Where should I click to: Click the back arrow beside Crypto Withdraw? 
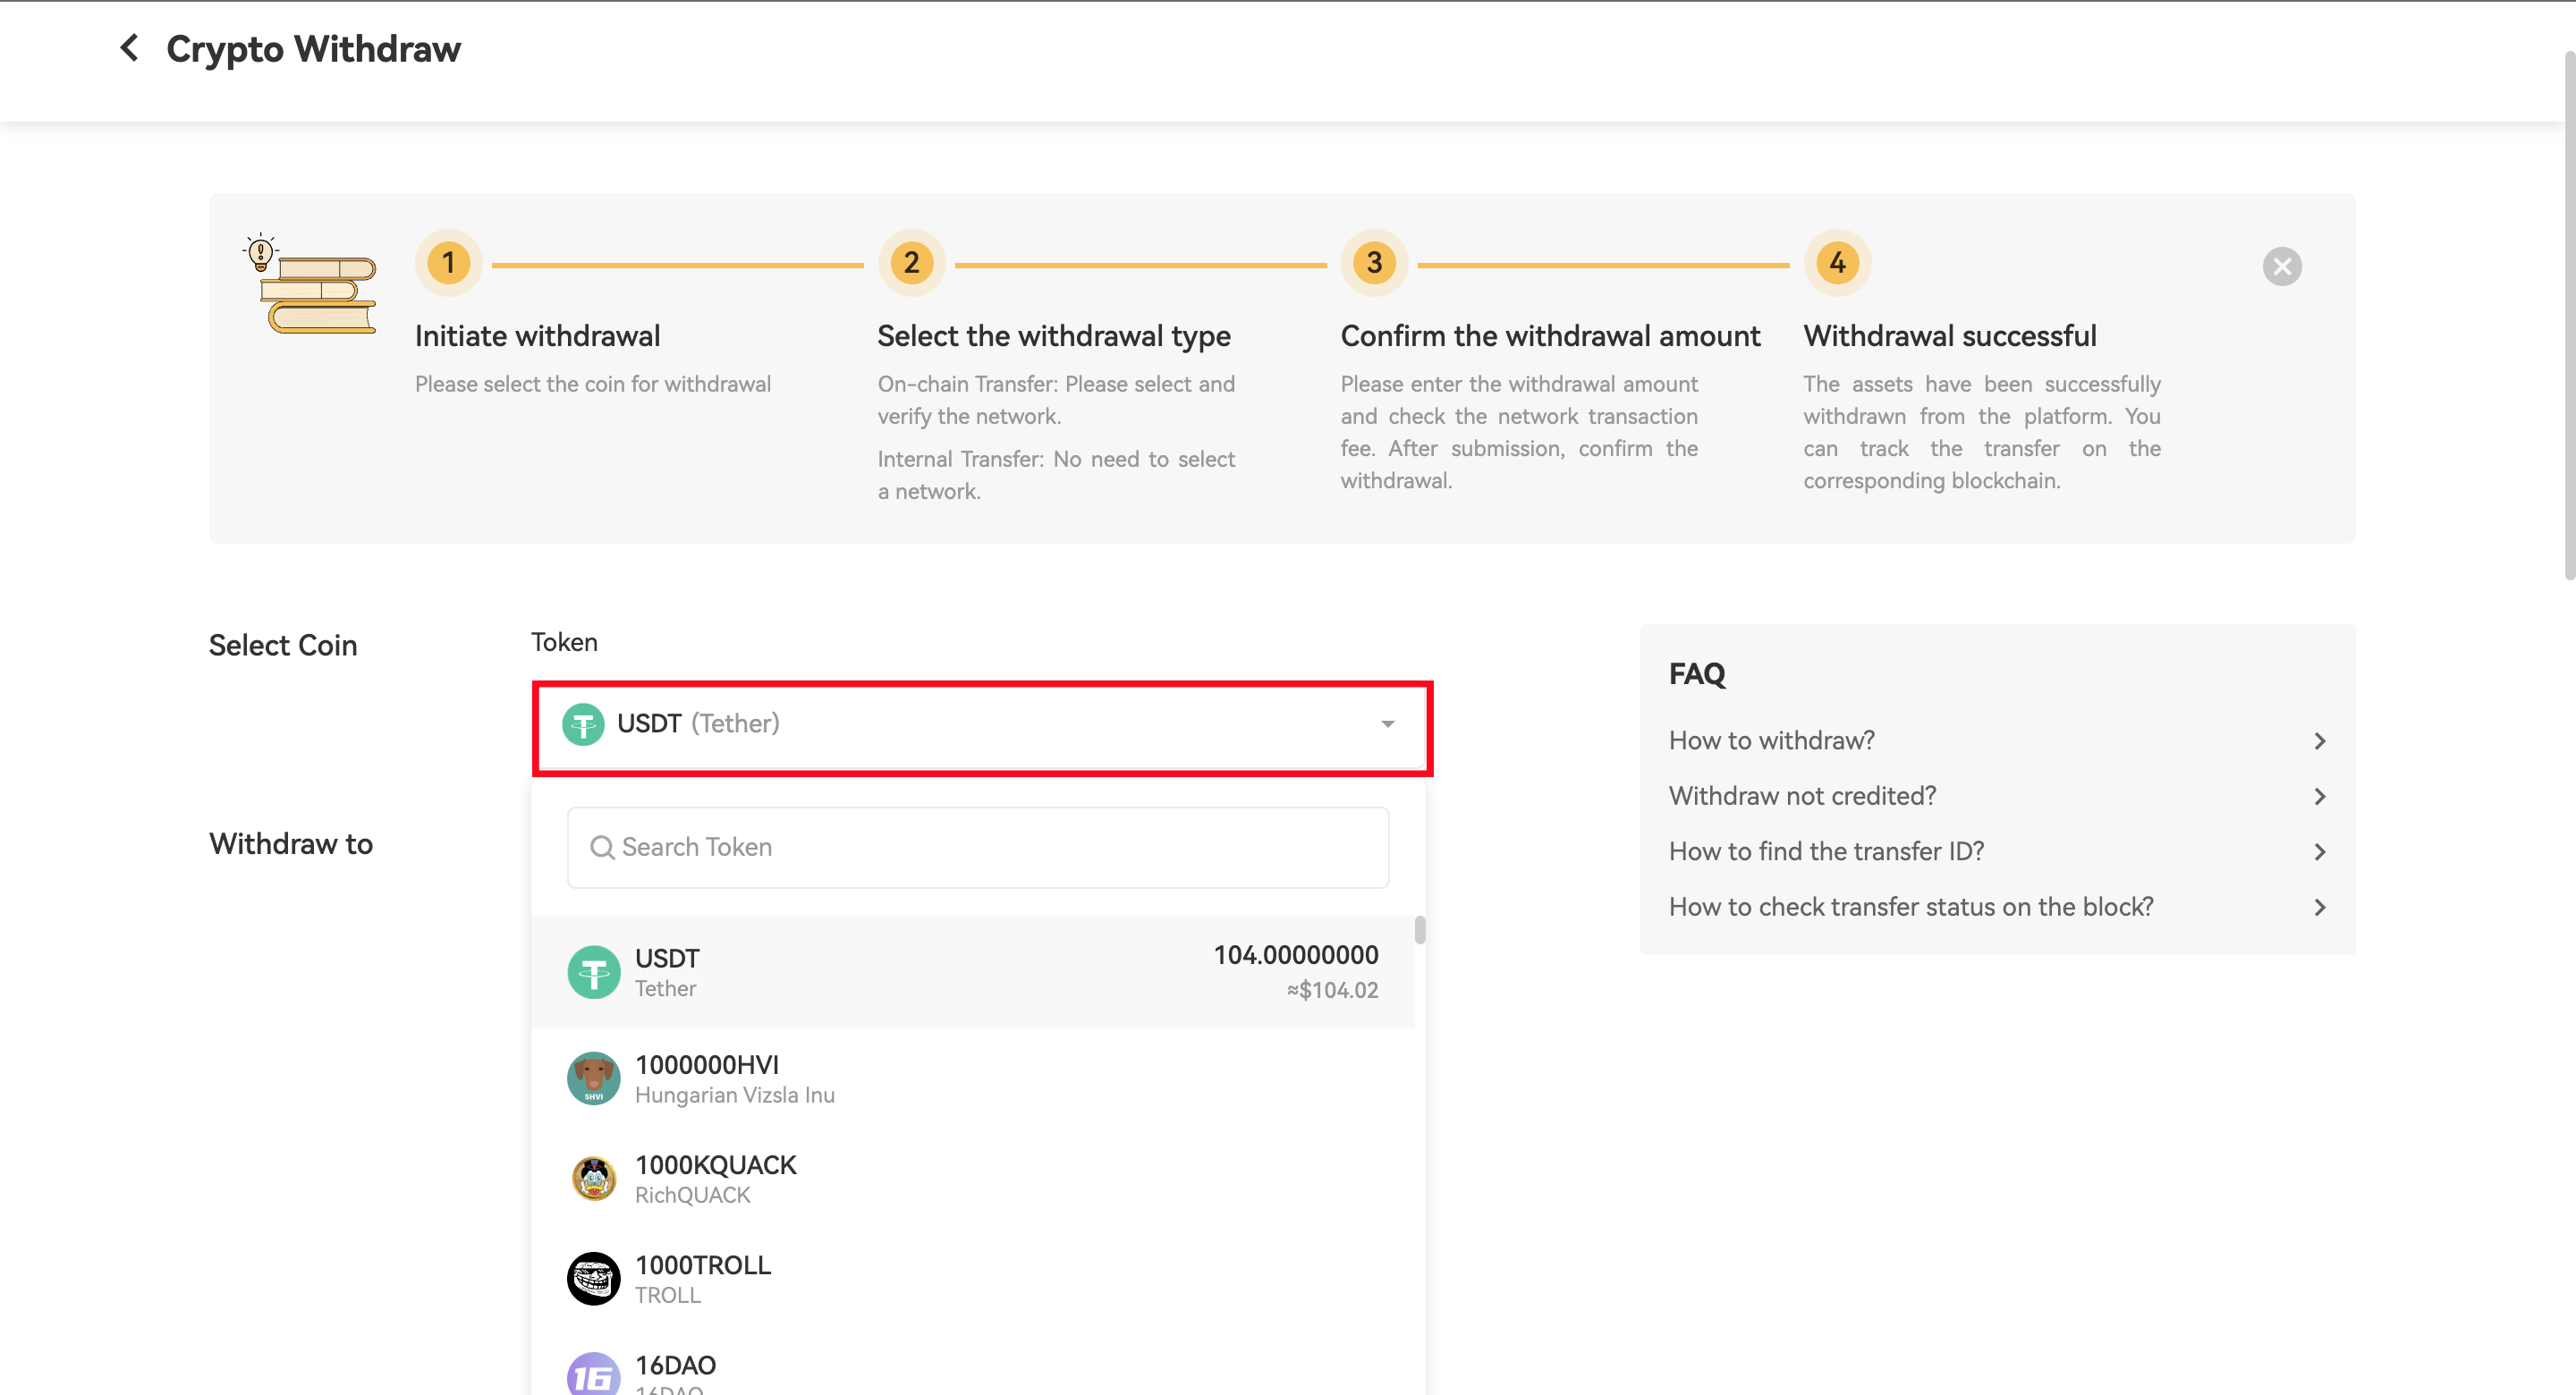129,47
